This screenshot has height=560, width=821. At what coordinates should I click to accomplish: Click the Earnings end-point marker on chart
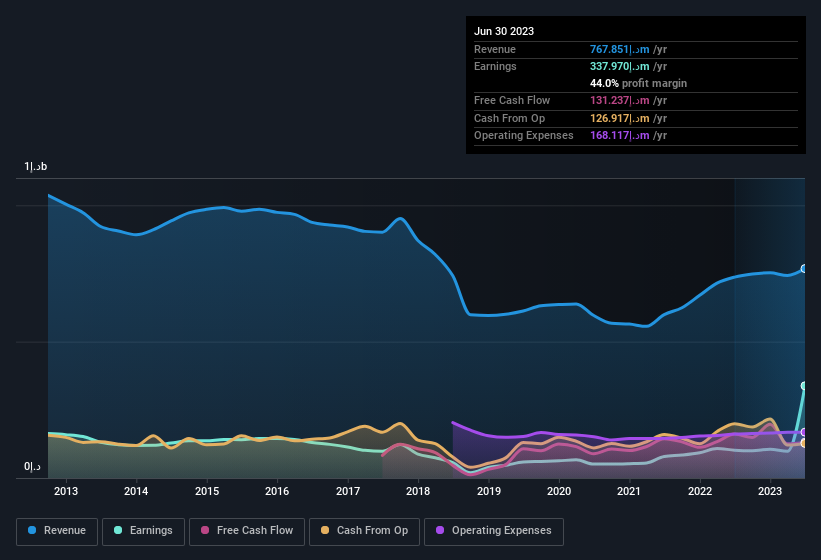pyautogui.click(x=804, y=386)
